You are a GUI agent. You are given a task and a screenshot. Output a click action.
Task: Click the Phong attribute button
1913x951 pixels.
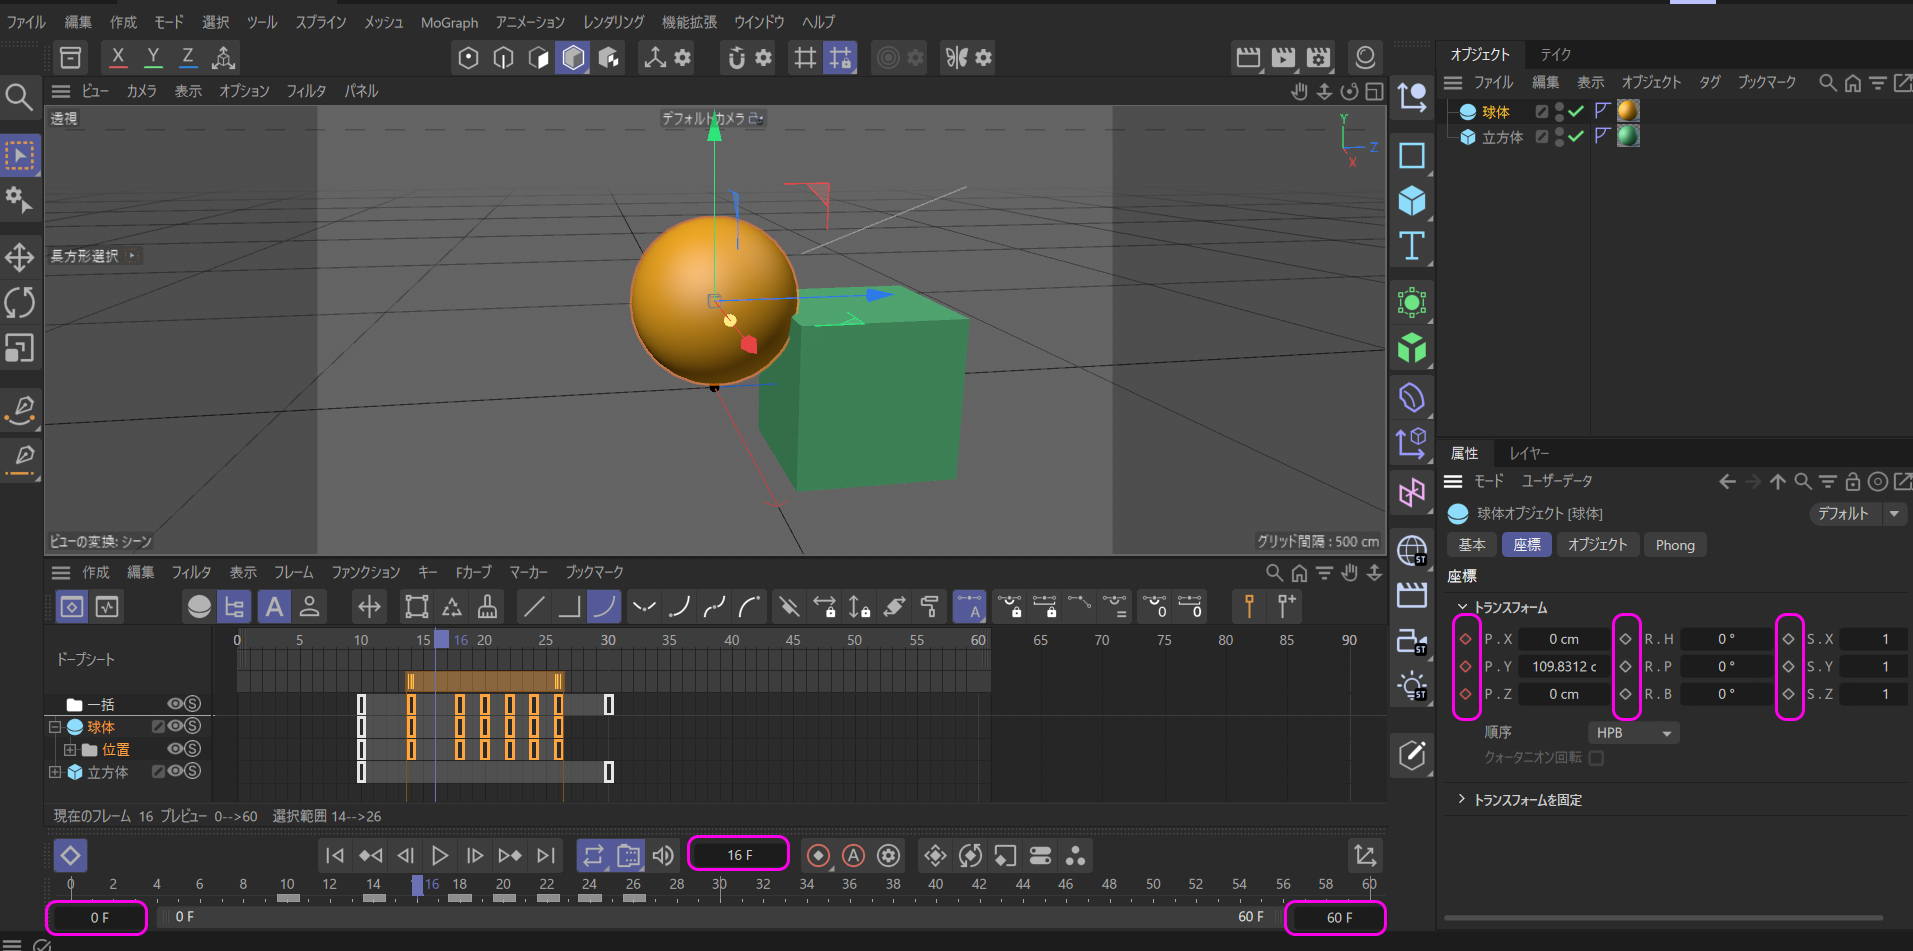(x=1674, y=545)
